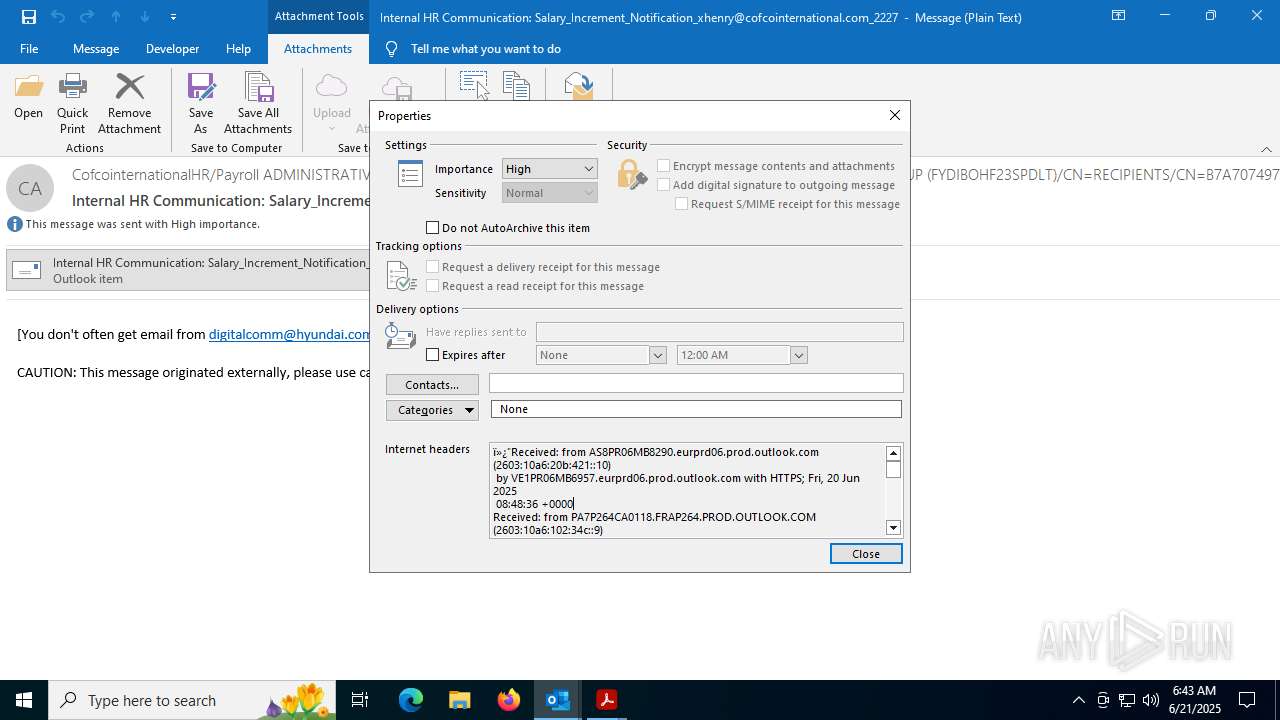Click the Show Message envelope ribbon icon
Viewport: 1280px width, 720px height.
(579, 84)
